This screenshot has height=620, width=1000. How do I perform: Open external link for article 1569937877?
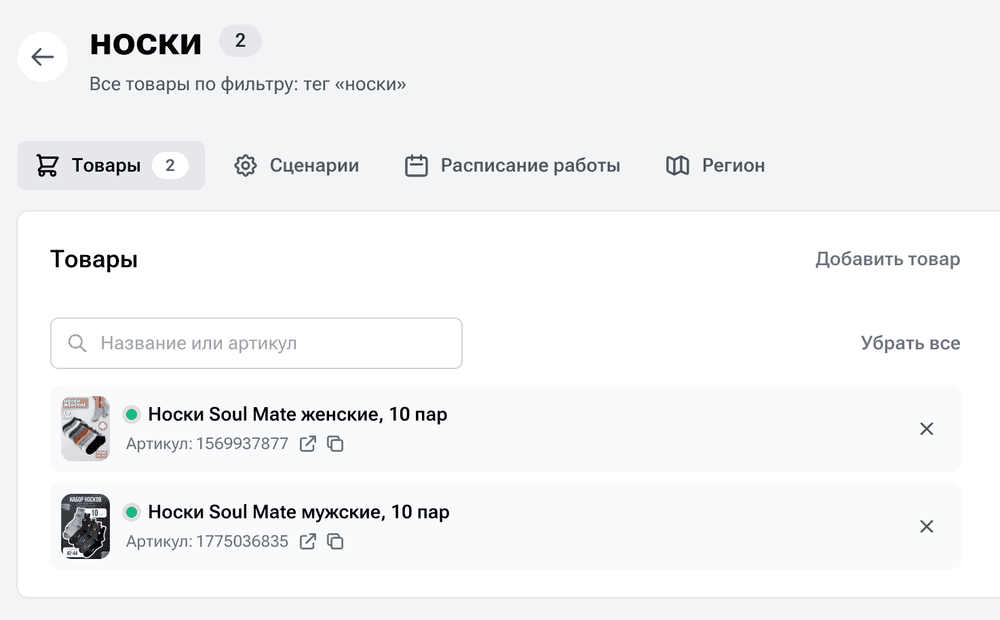pyautogui.click(x=307, y=443)
